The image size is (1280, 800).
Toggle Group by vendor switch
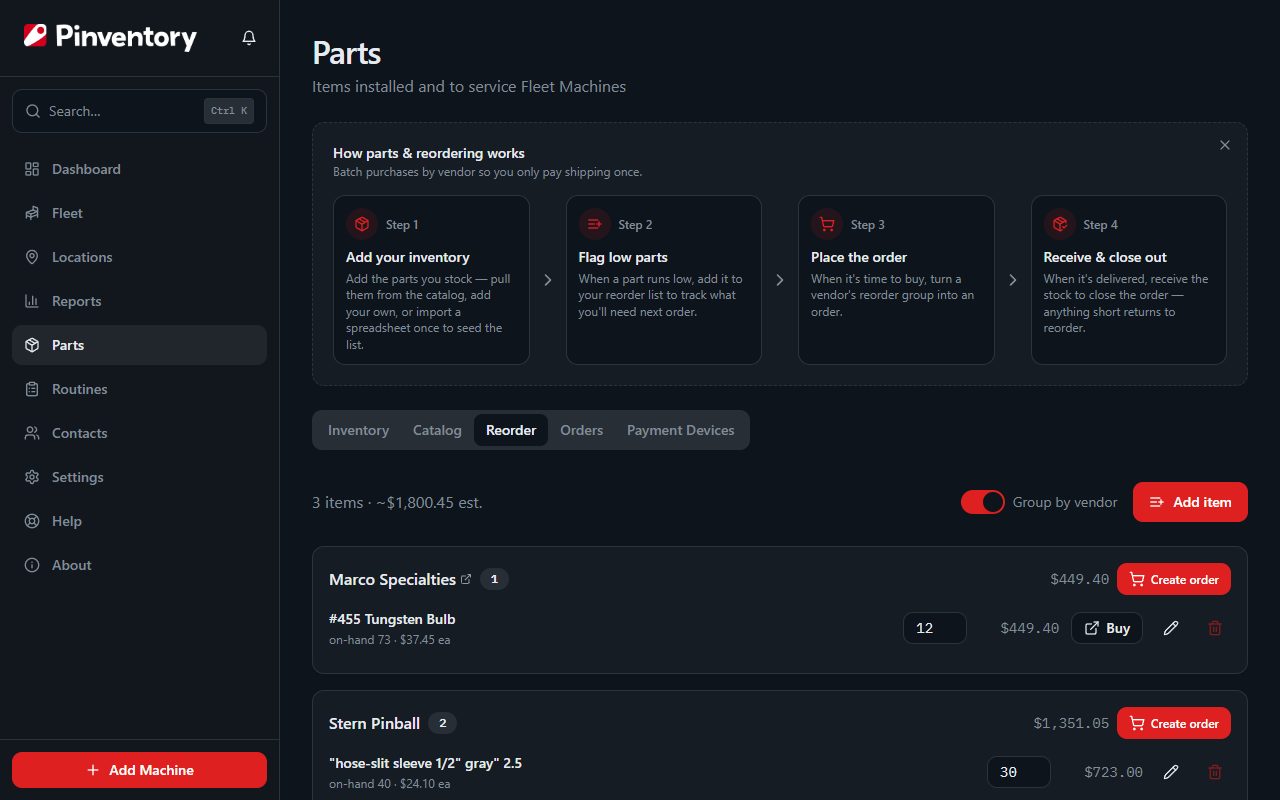point(983,502)
